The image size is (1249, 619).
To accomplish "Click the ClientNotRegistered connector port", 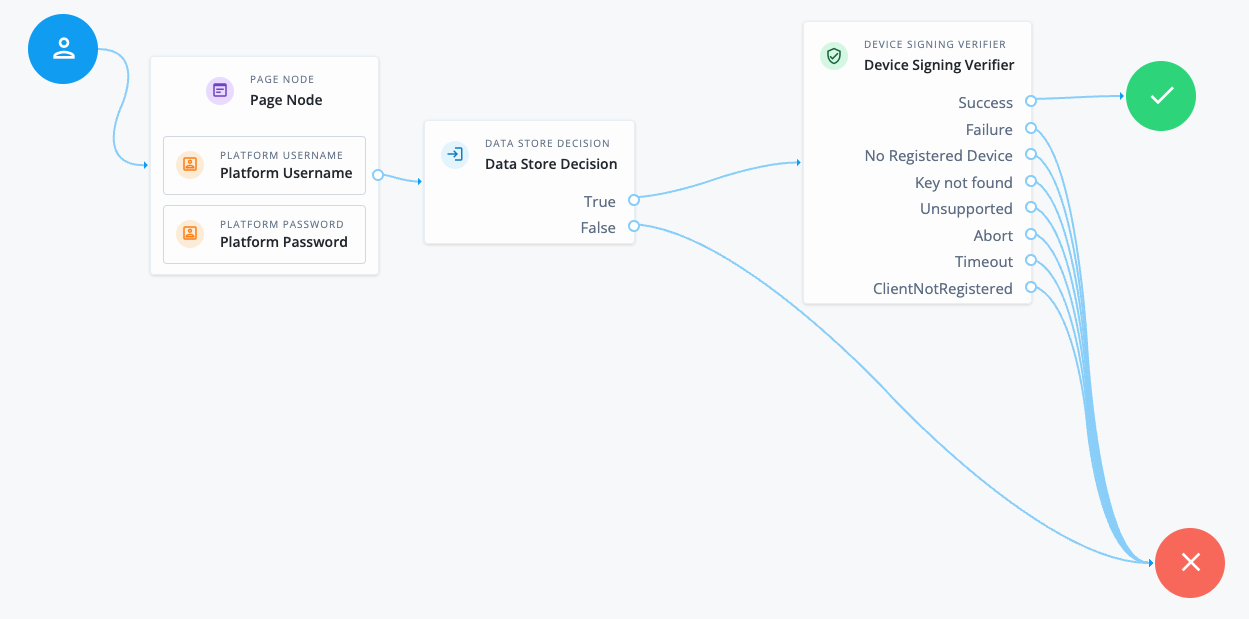I will point(1031,287).
